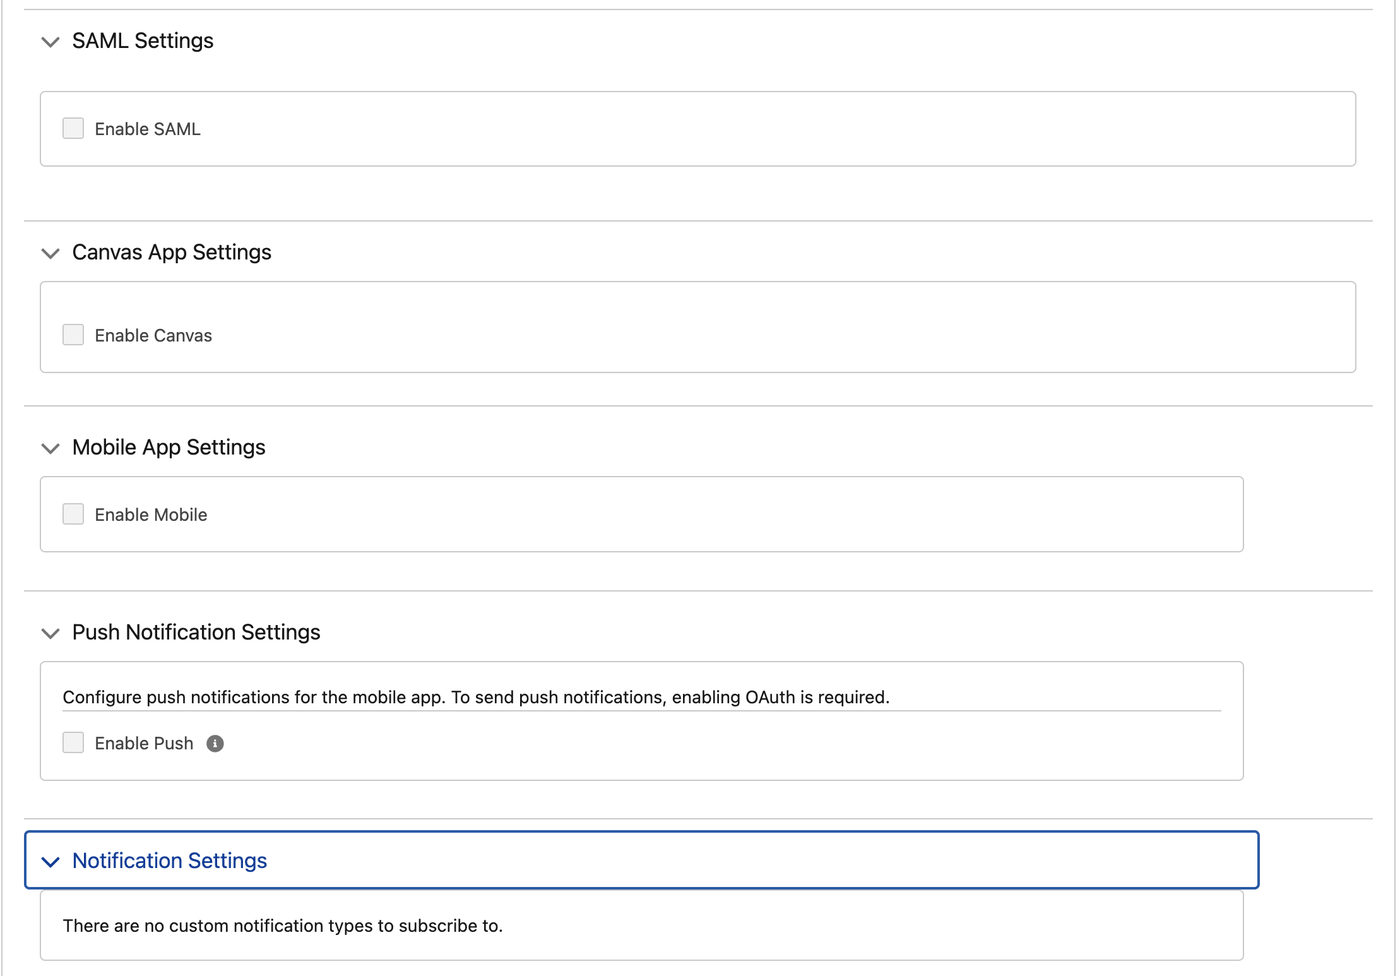The height and width of the screenshot is (976, 1400).
Task: Click the Push Notification Settings heading
Action: tap(196, 632)
